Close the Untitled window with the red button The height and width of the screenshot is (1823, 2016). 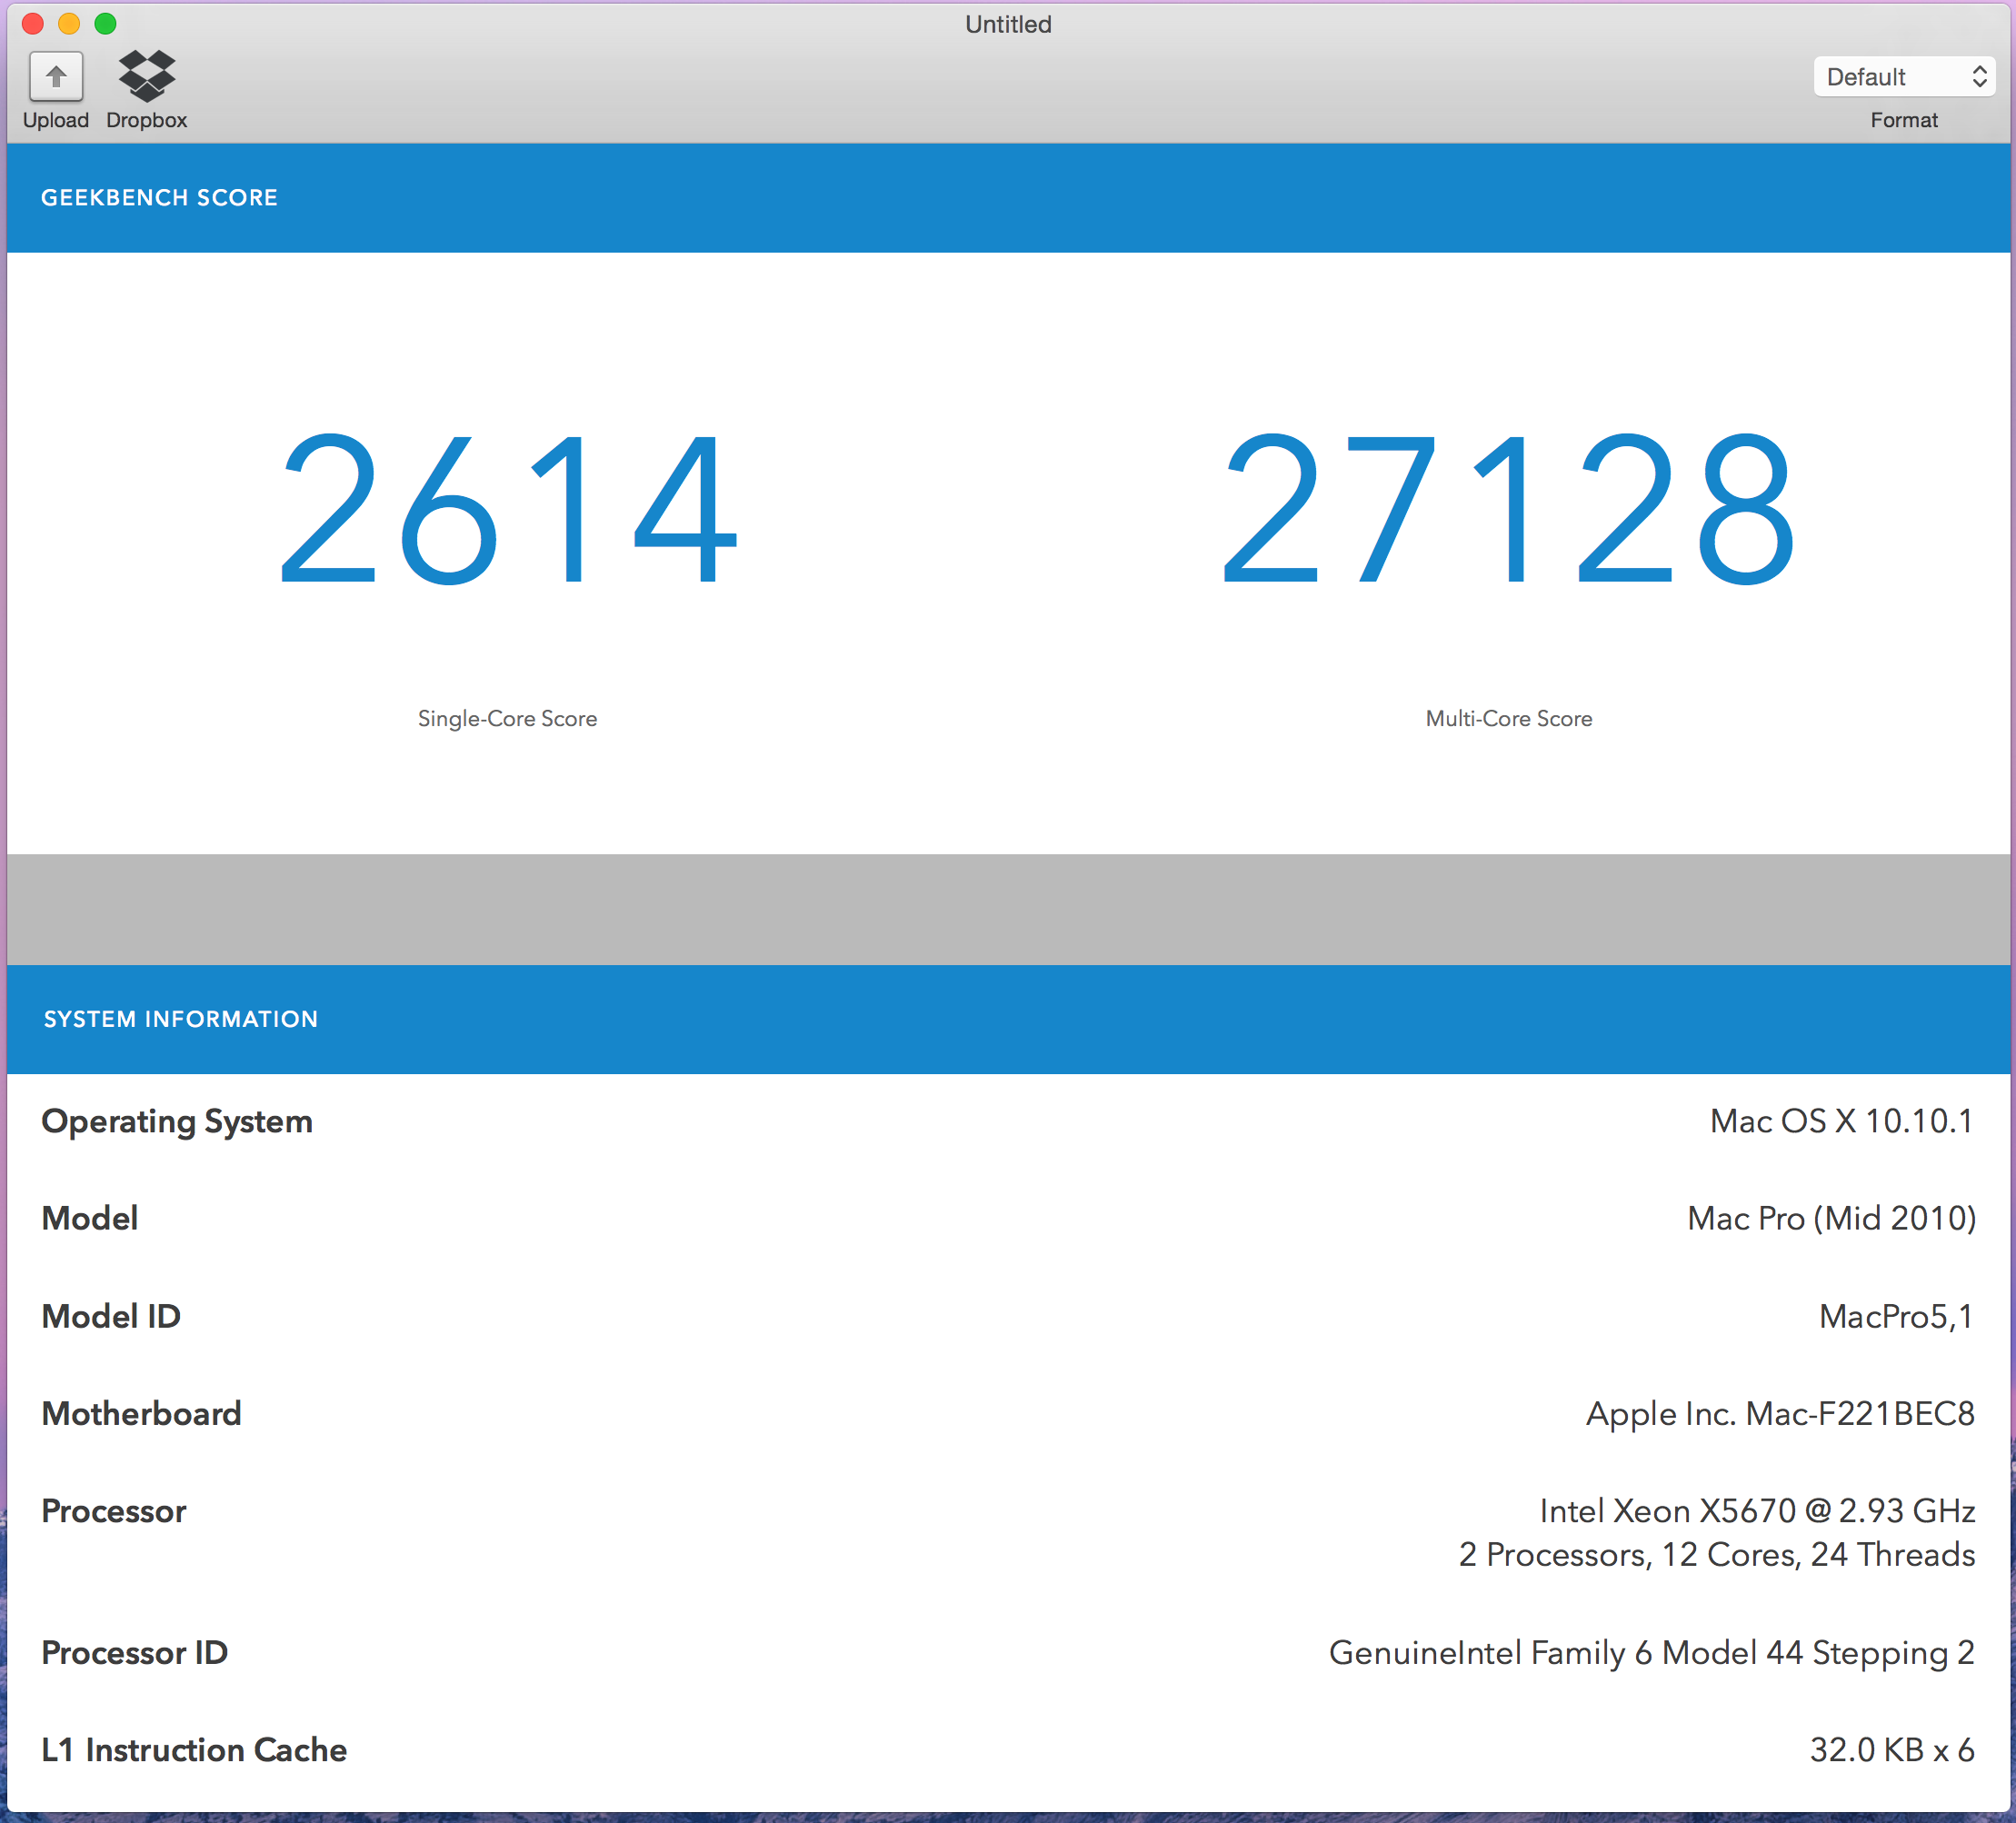pyautogui.click(x=33, y=24)
